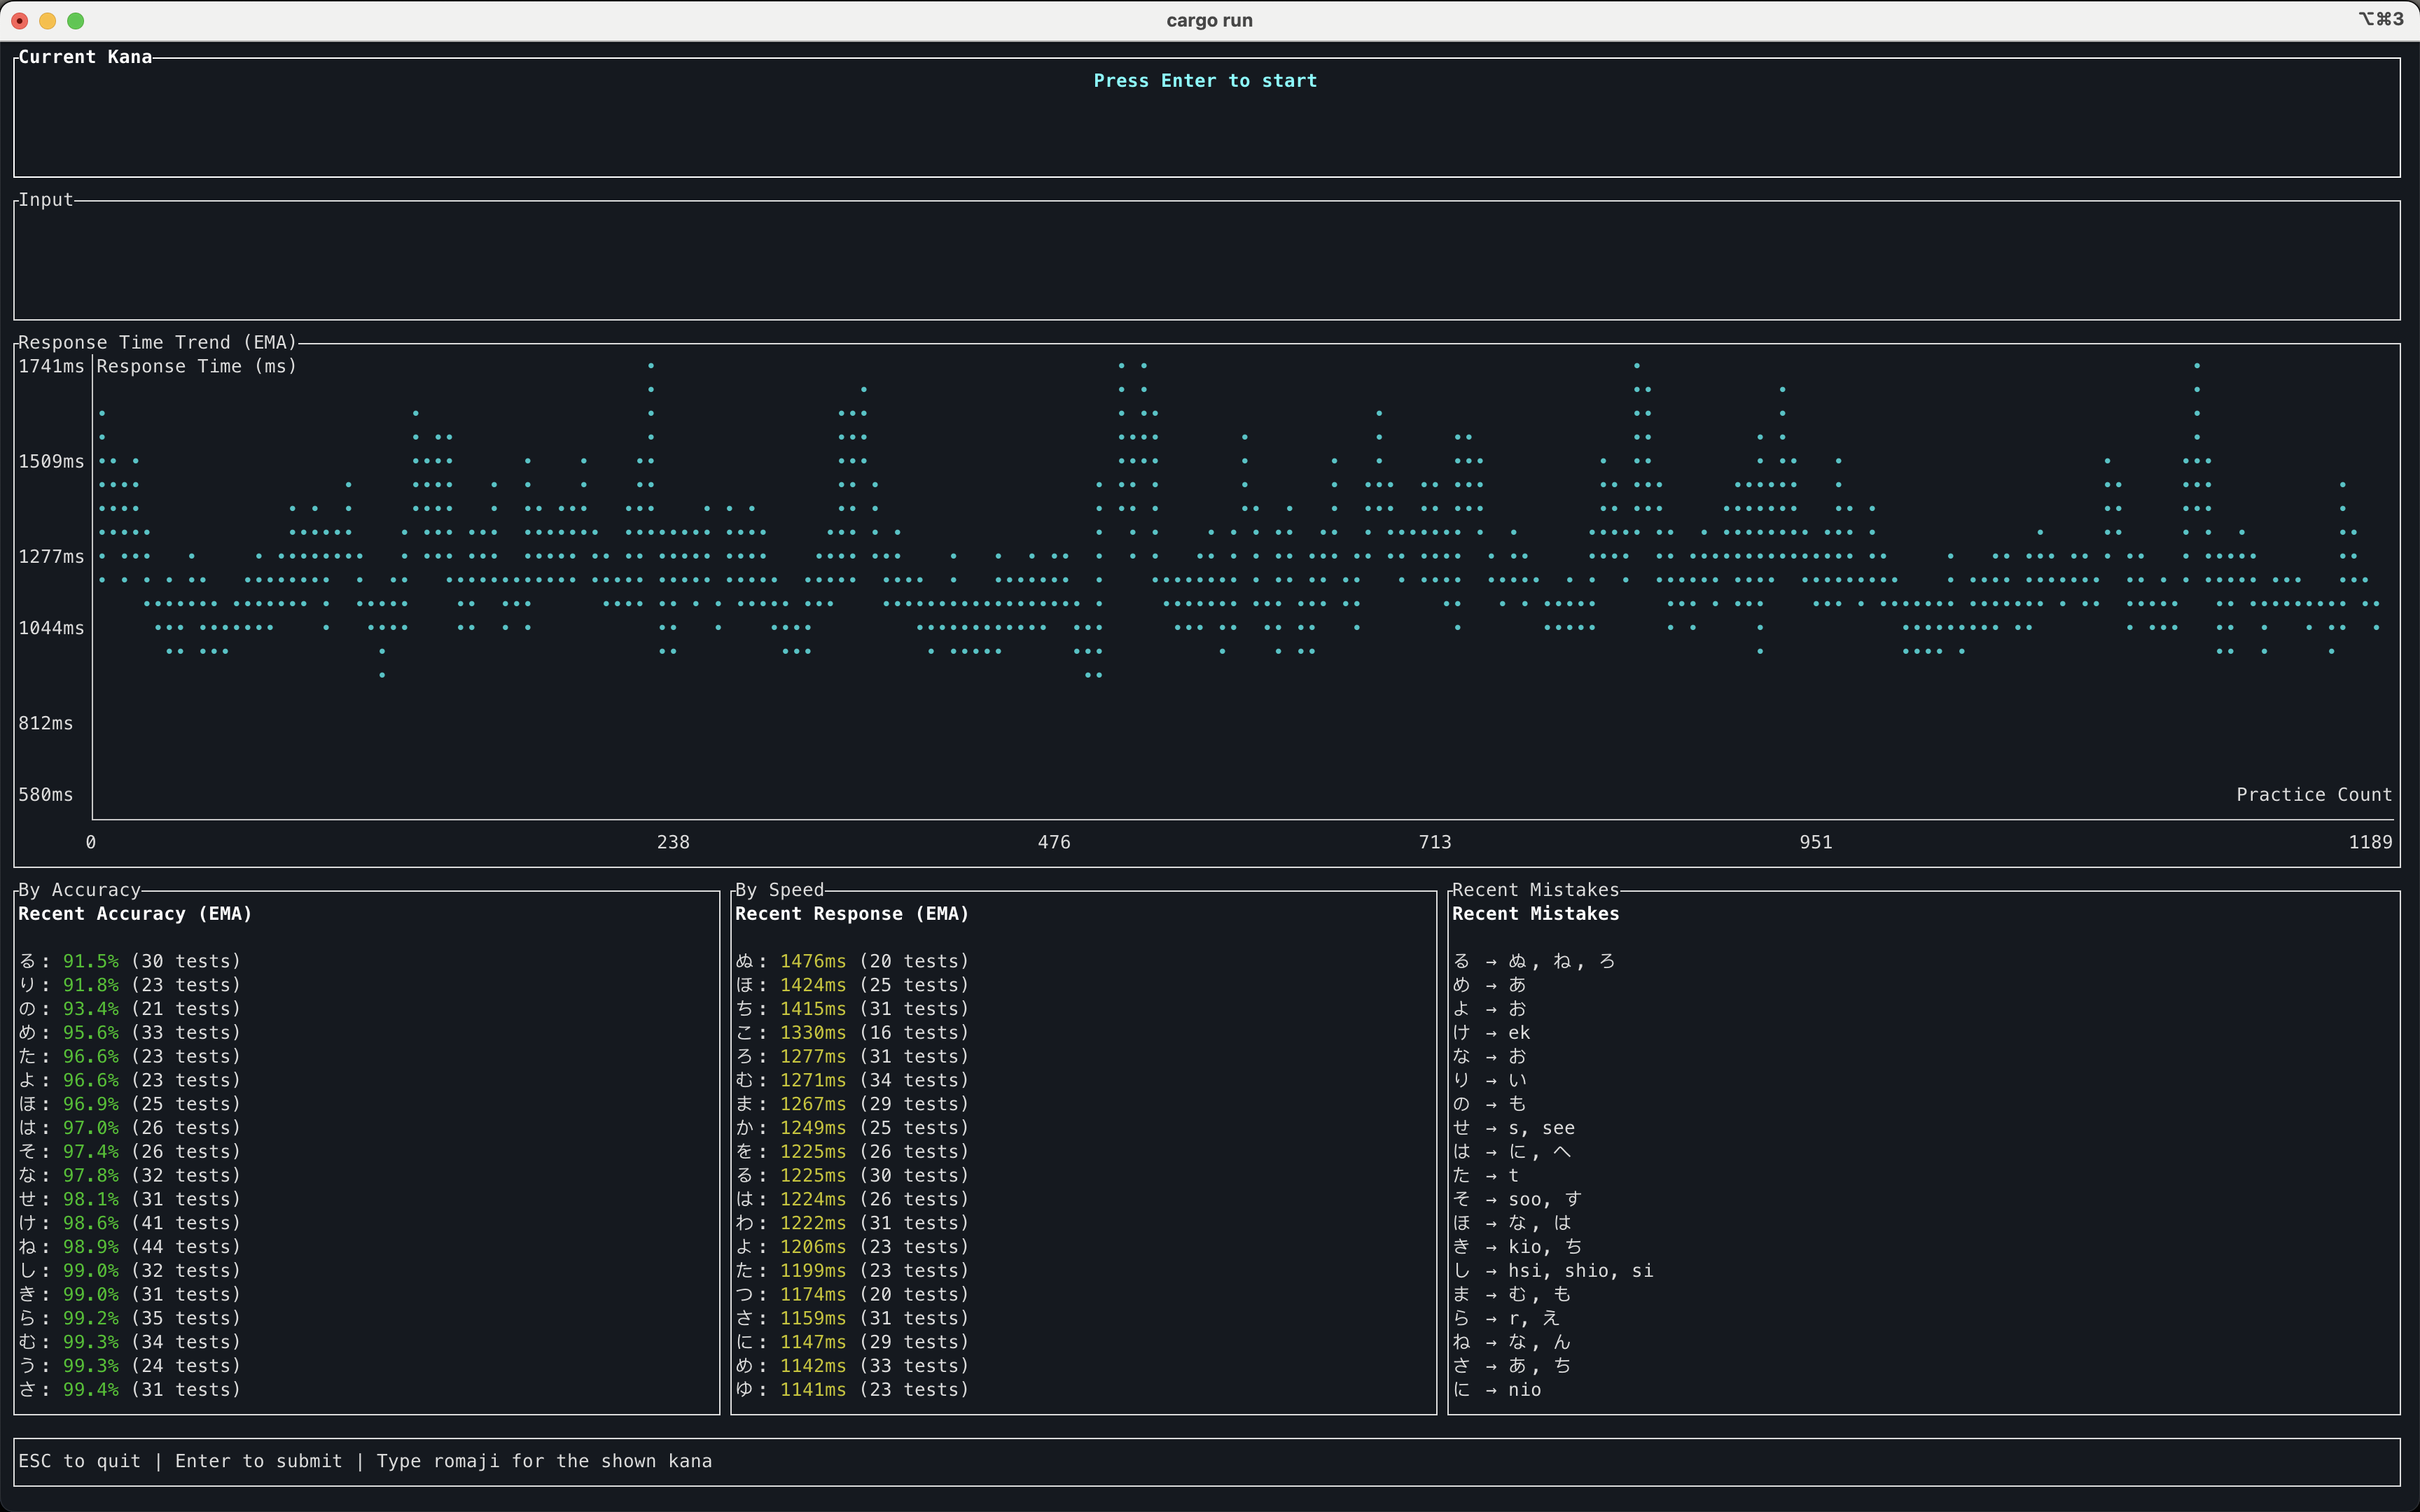
Task: Select the つ 1174ms speed row
Action: click(x=852, y=1294)
